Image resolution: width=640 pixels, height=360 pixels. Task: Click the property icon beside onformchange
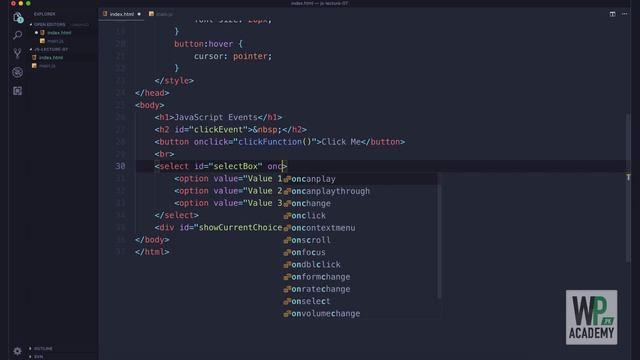pyautogui.click(x=287, y=277)
